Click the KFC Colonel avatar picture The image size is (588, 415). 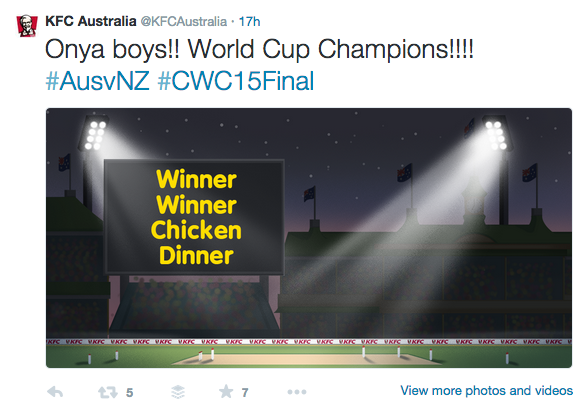pyautogui.click(x=27, y=25)
